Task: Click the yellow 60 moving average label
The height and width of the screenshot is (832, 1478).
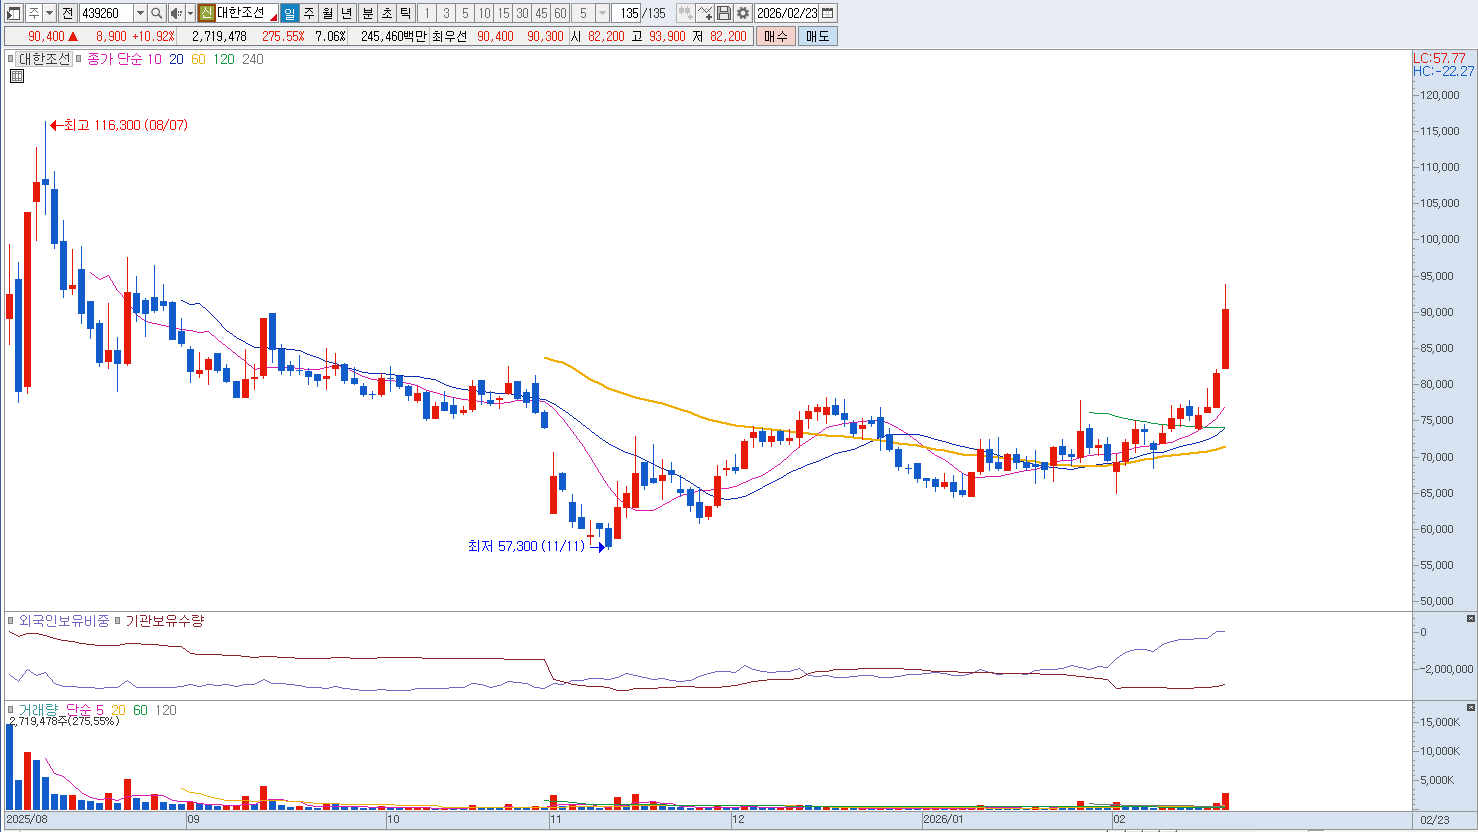Action: [198, 59]
